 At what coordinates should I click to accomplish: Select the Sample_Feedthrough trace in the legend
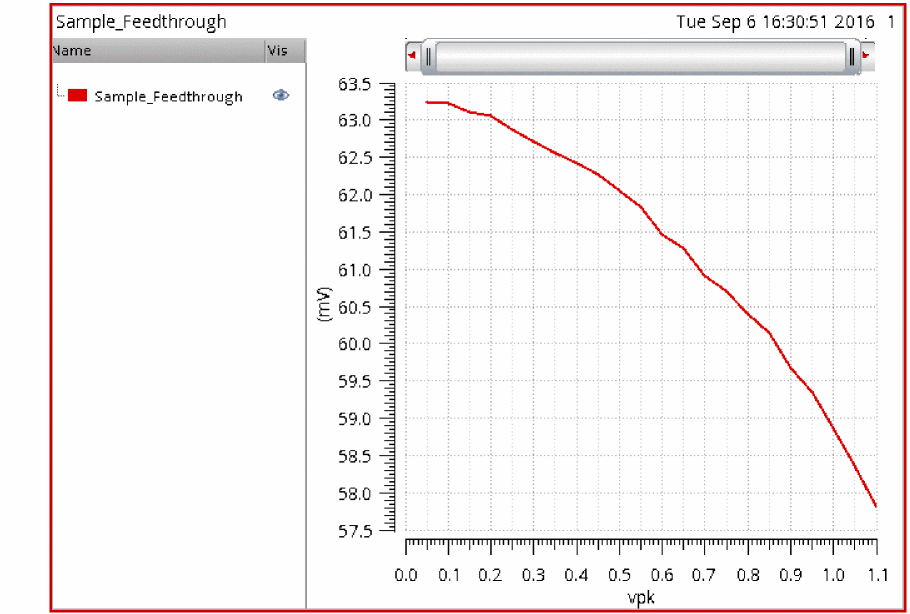[168, 96]
